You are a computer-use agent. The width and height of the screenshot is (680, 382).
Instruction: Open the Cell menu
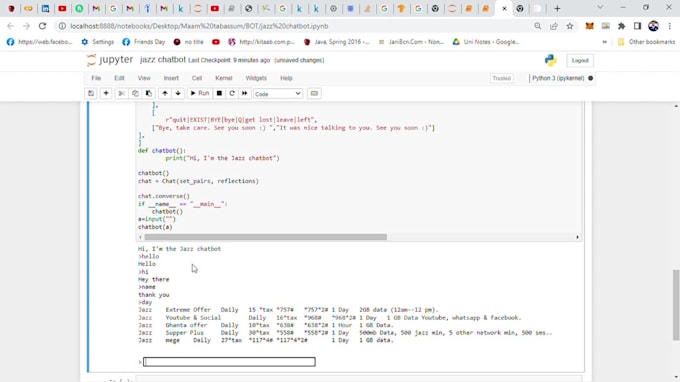(x=197, y=78)
